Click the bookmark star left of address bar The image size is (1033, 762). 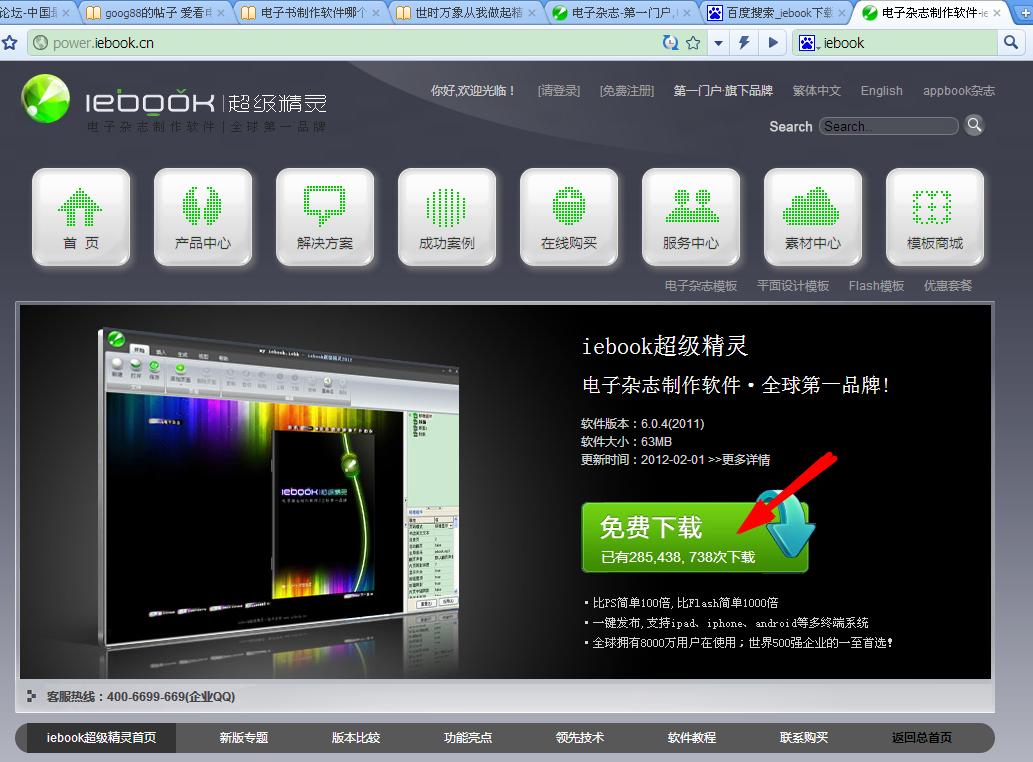pos(10,43)
